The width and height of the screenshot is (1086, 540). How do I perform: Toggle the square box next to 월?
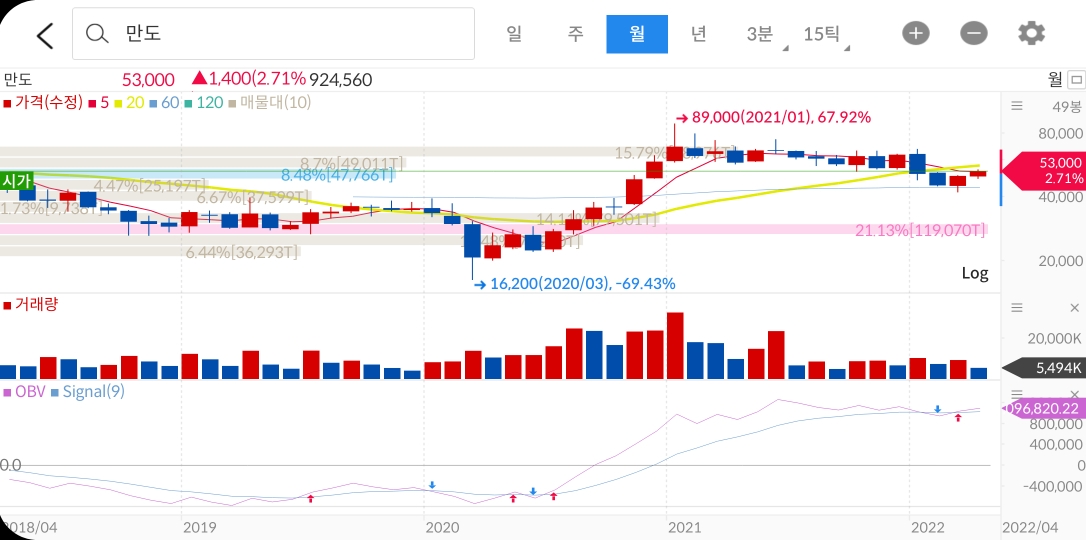click(x=1076, y=80)
